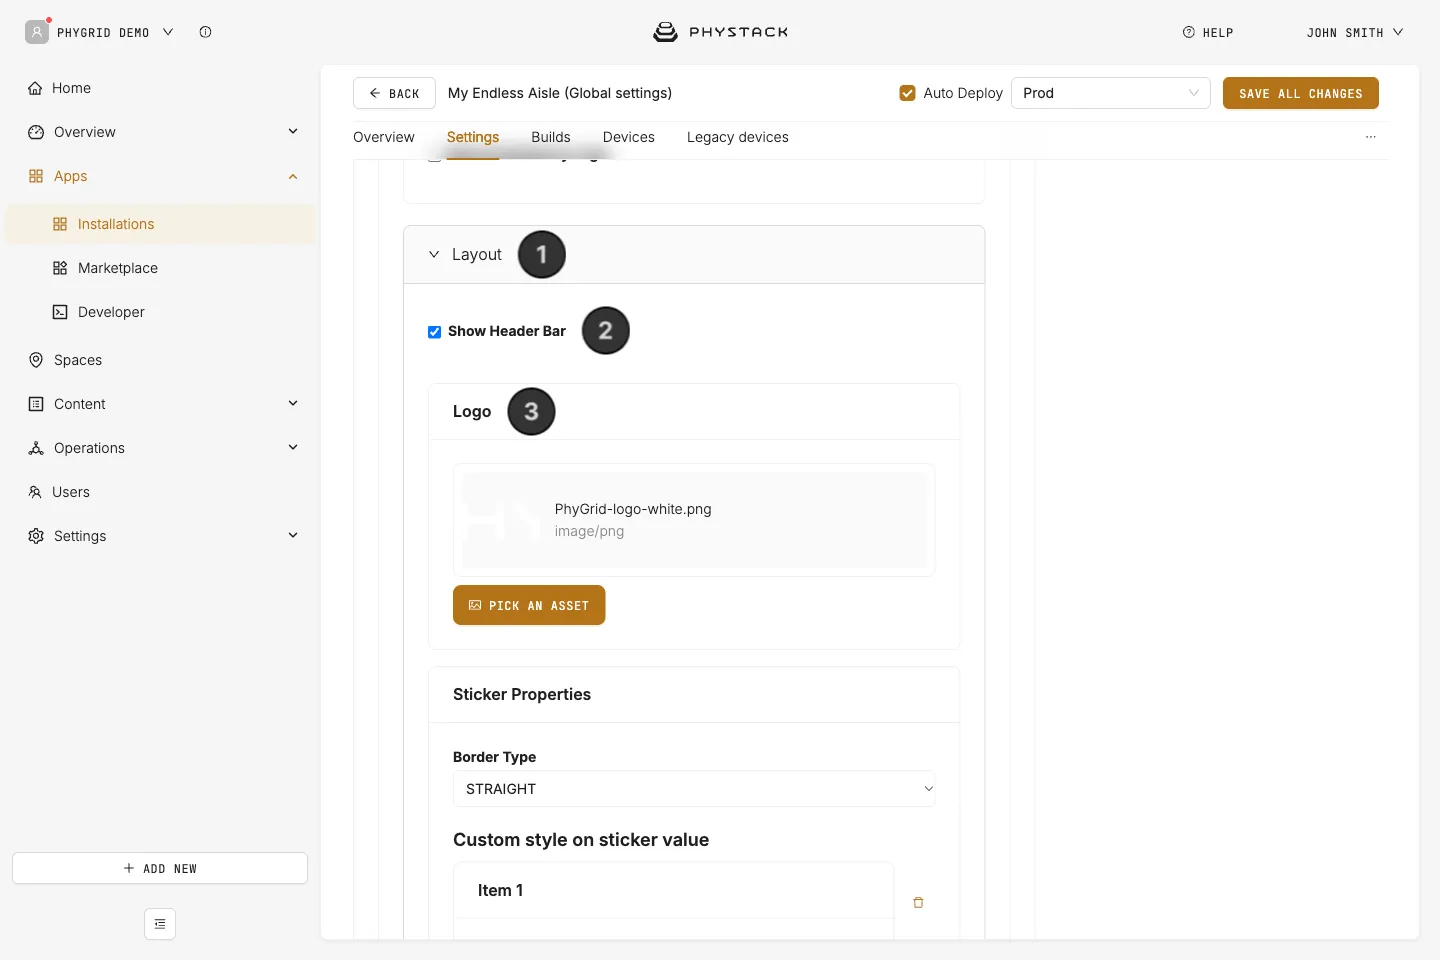Open the John Smith account dropdown
The height and width of the screenshot is (960, 1440).
pos(1355,33)
